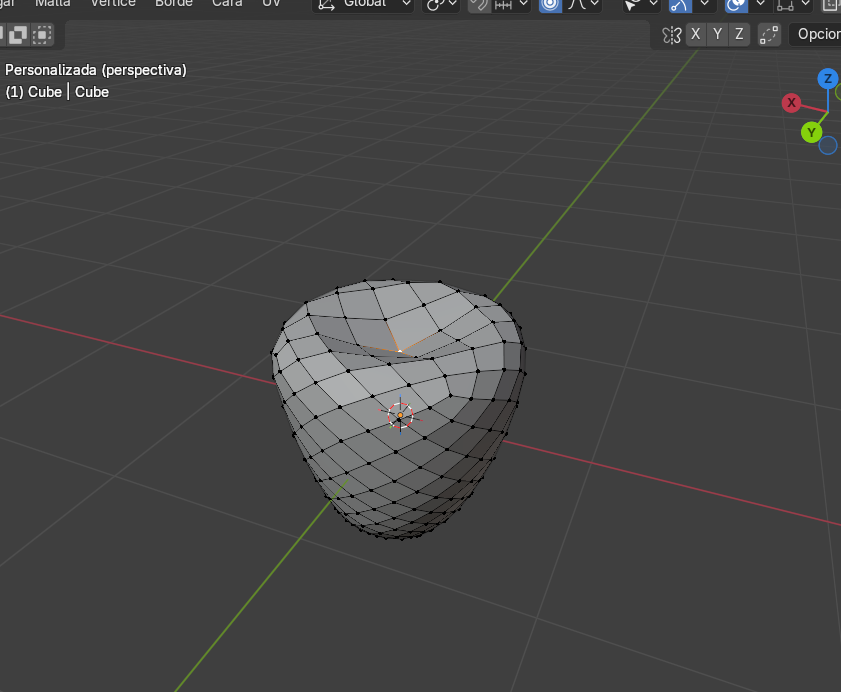
Task: Click the auto merge vertices icon
Action: tap(768, 35)
